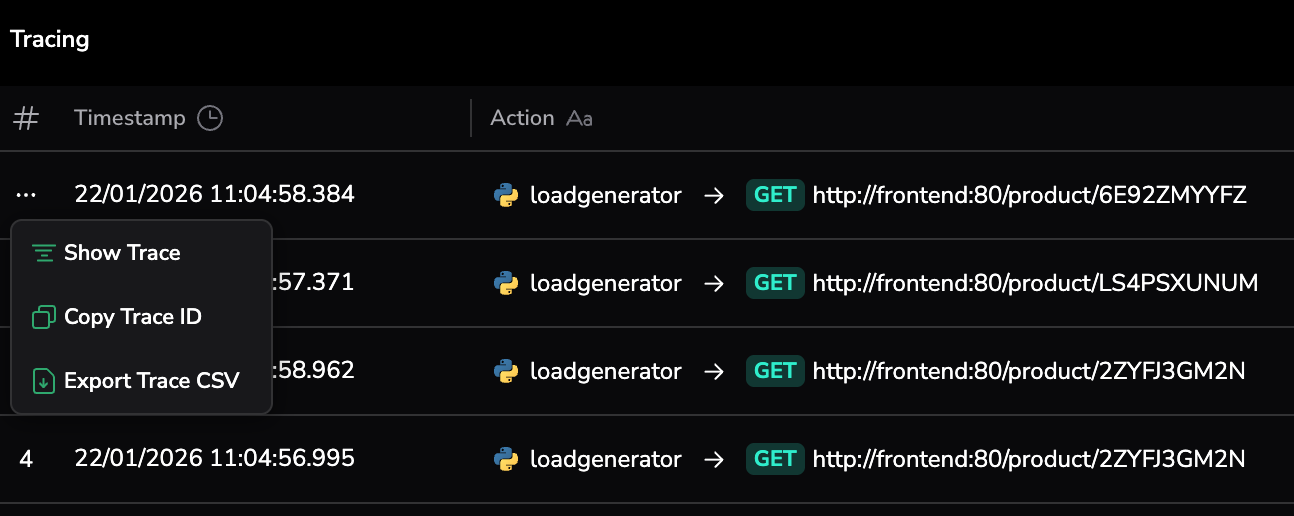Image resolution: width=1294 pixels, height=516 pixels.
Task: Select Show Trace from the context menu
Action: click(x=122, y=253)
